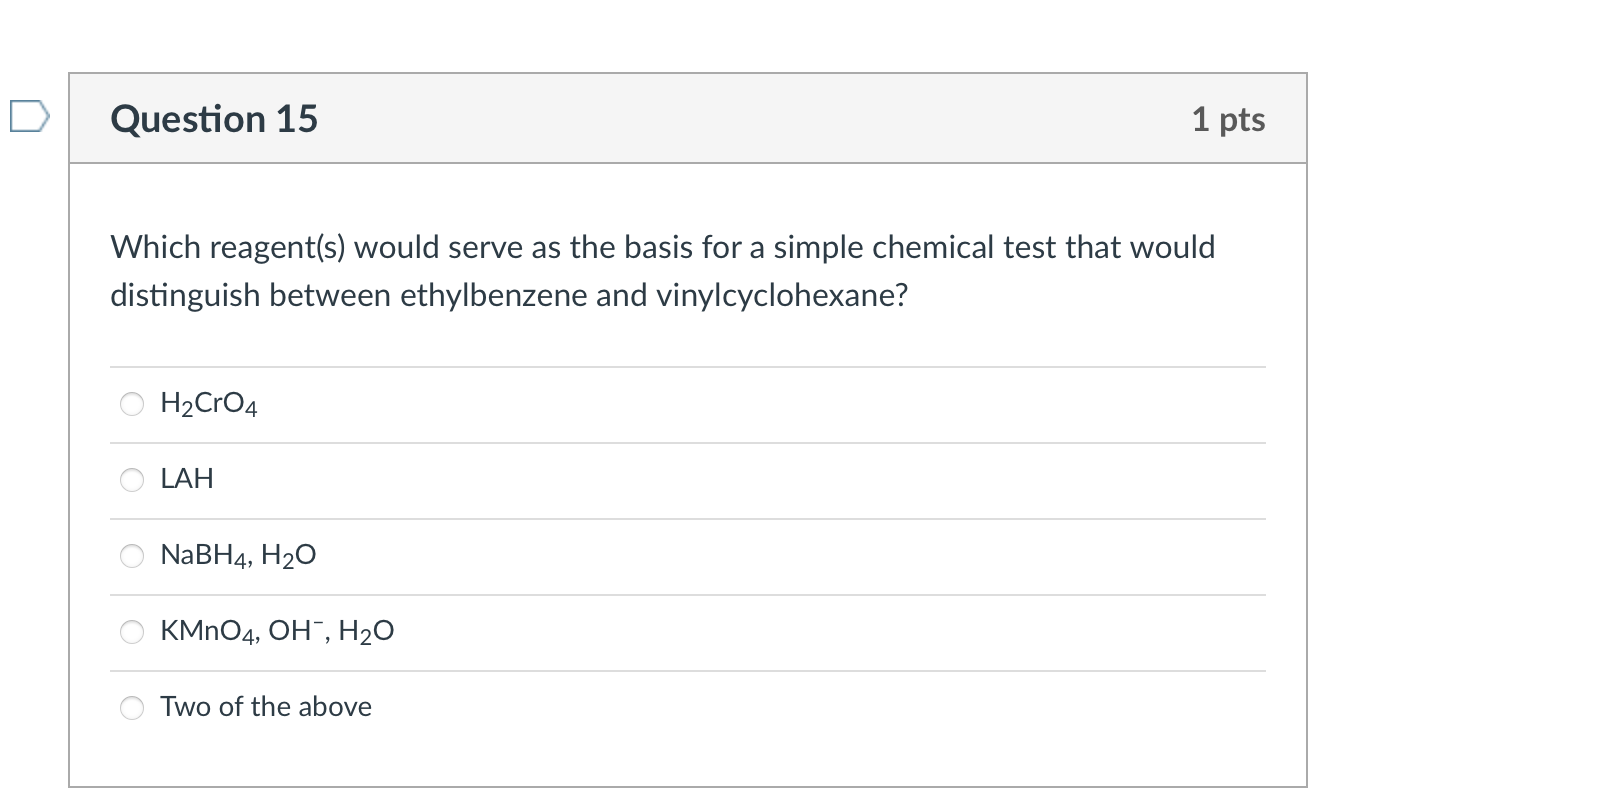Mark the 'Two of the above' radio button
This screenshot has height=802, width=1610.
pyautogui.click(x=132, y=708)
